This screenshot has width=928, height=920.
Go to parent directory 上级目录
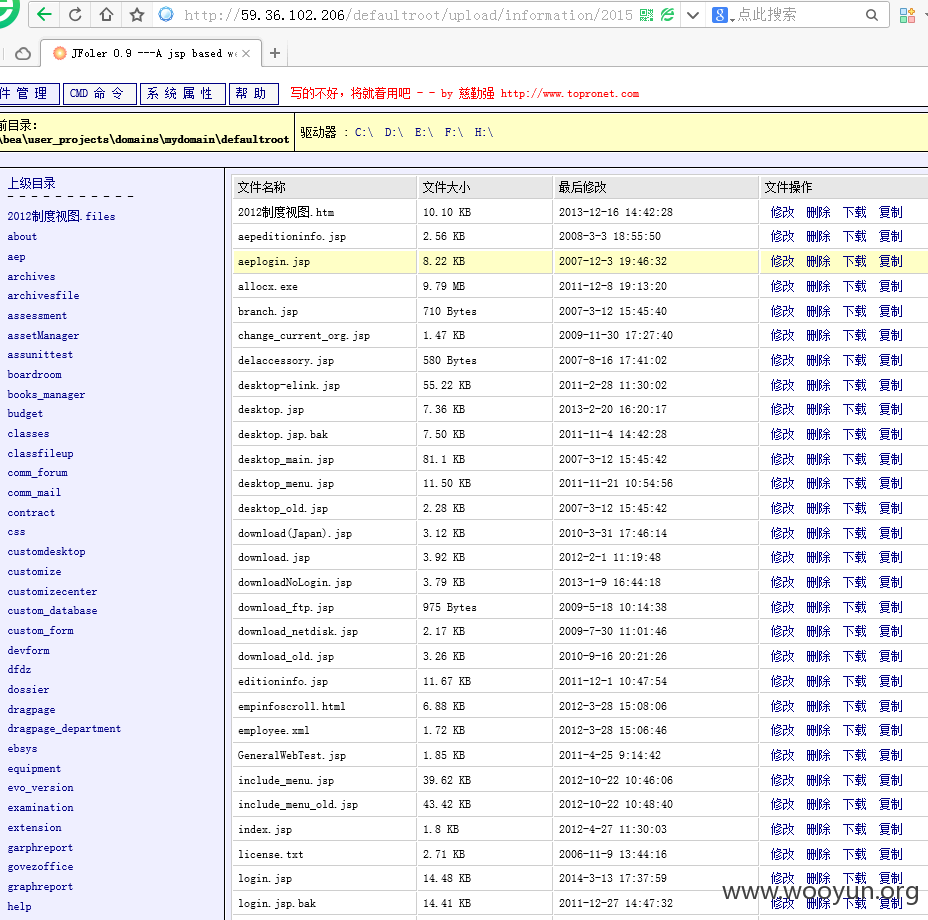pyautogui.click(x=31, y=184)
